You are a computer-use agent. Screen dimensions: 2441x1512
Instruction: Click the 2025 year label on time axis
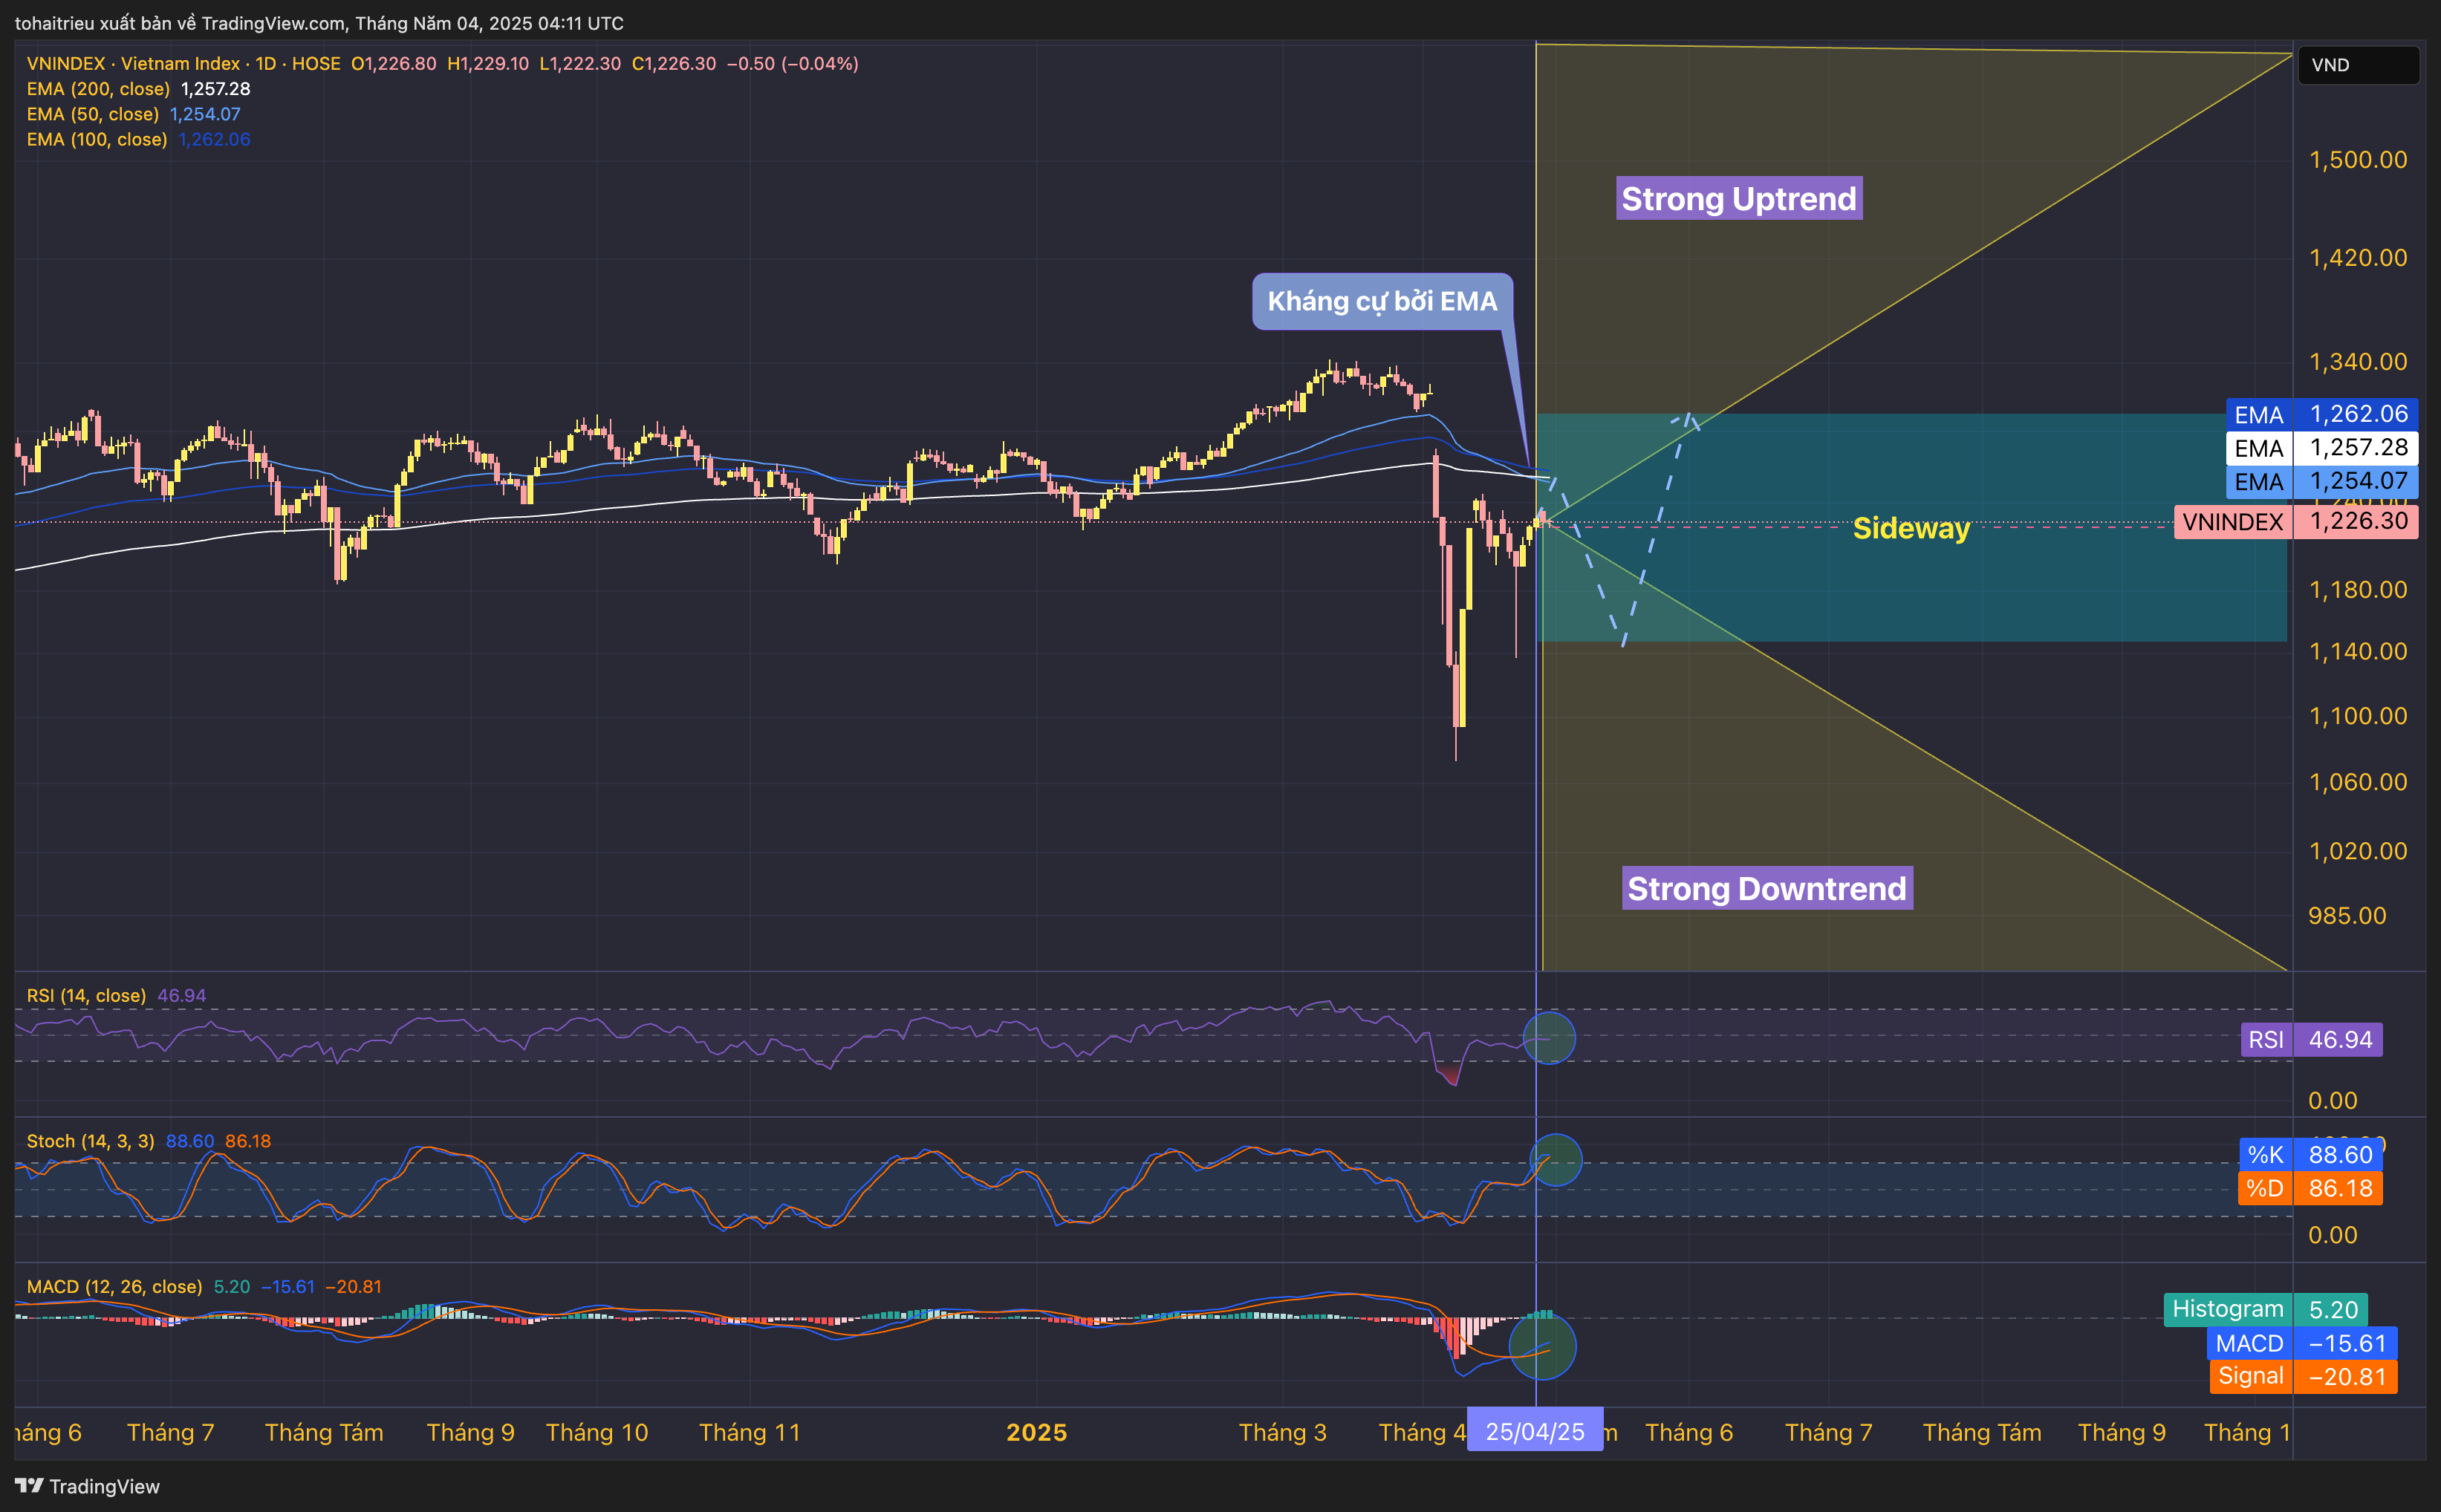pyautogui.click(x=1036, y=1432)
